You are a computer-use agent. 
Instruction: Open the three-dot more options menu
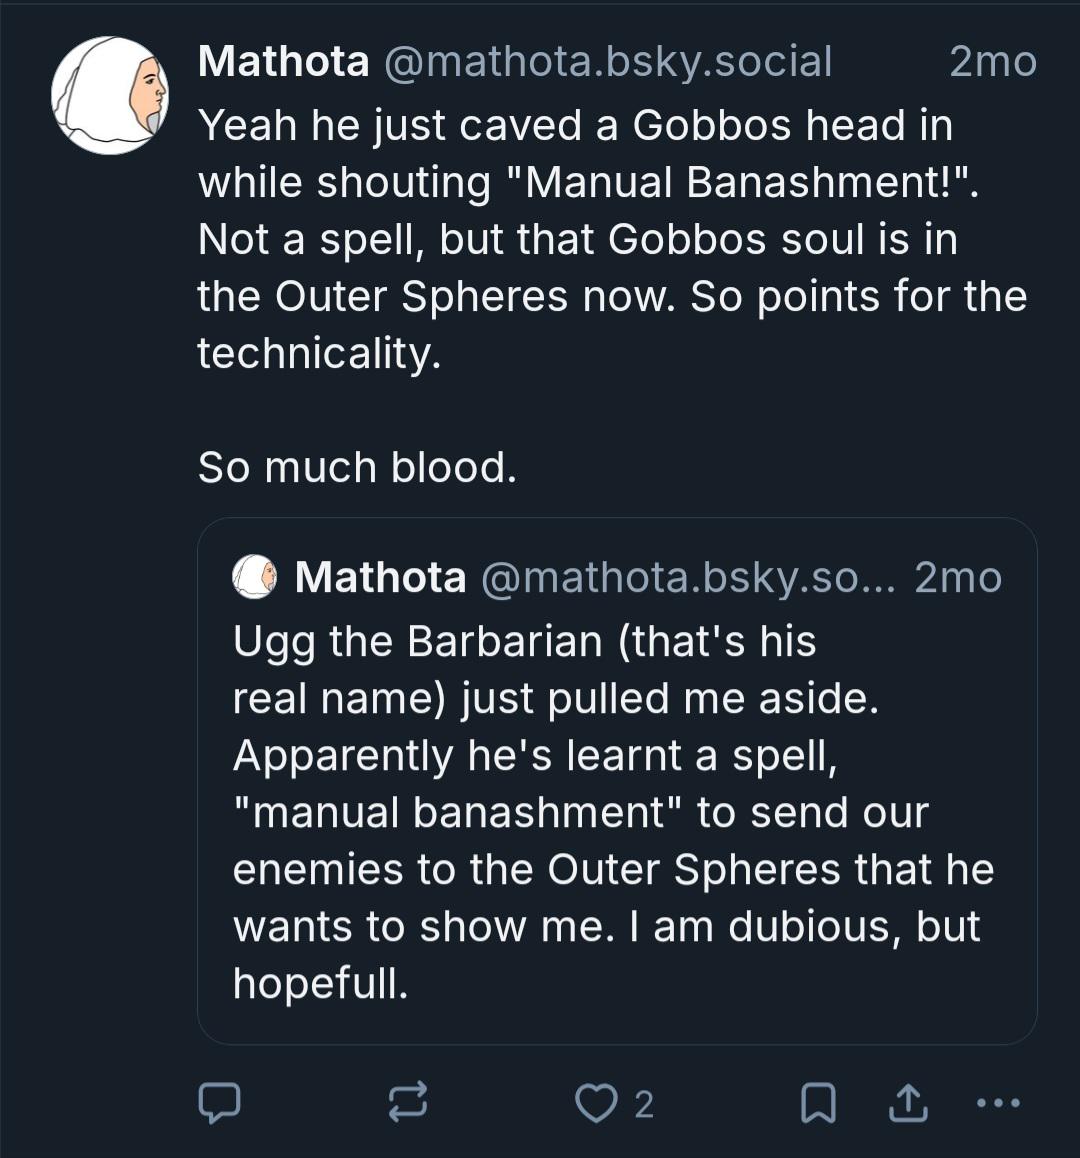[x=998, y=1103]
